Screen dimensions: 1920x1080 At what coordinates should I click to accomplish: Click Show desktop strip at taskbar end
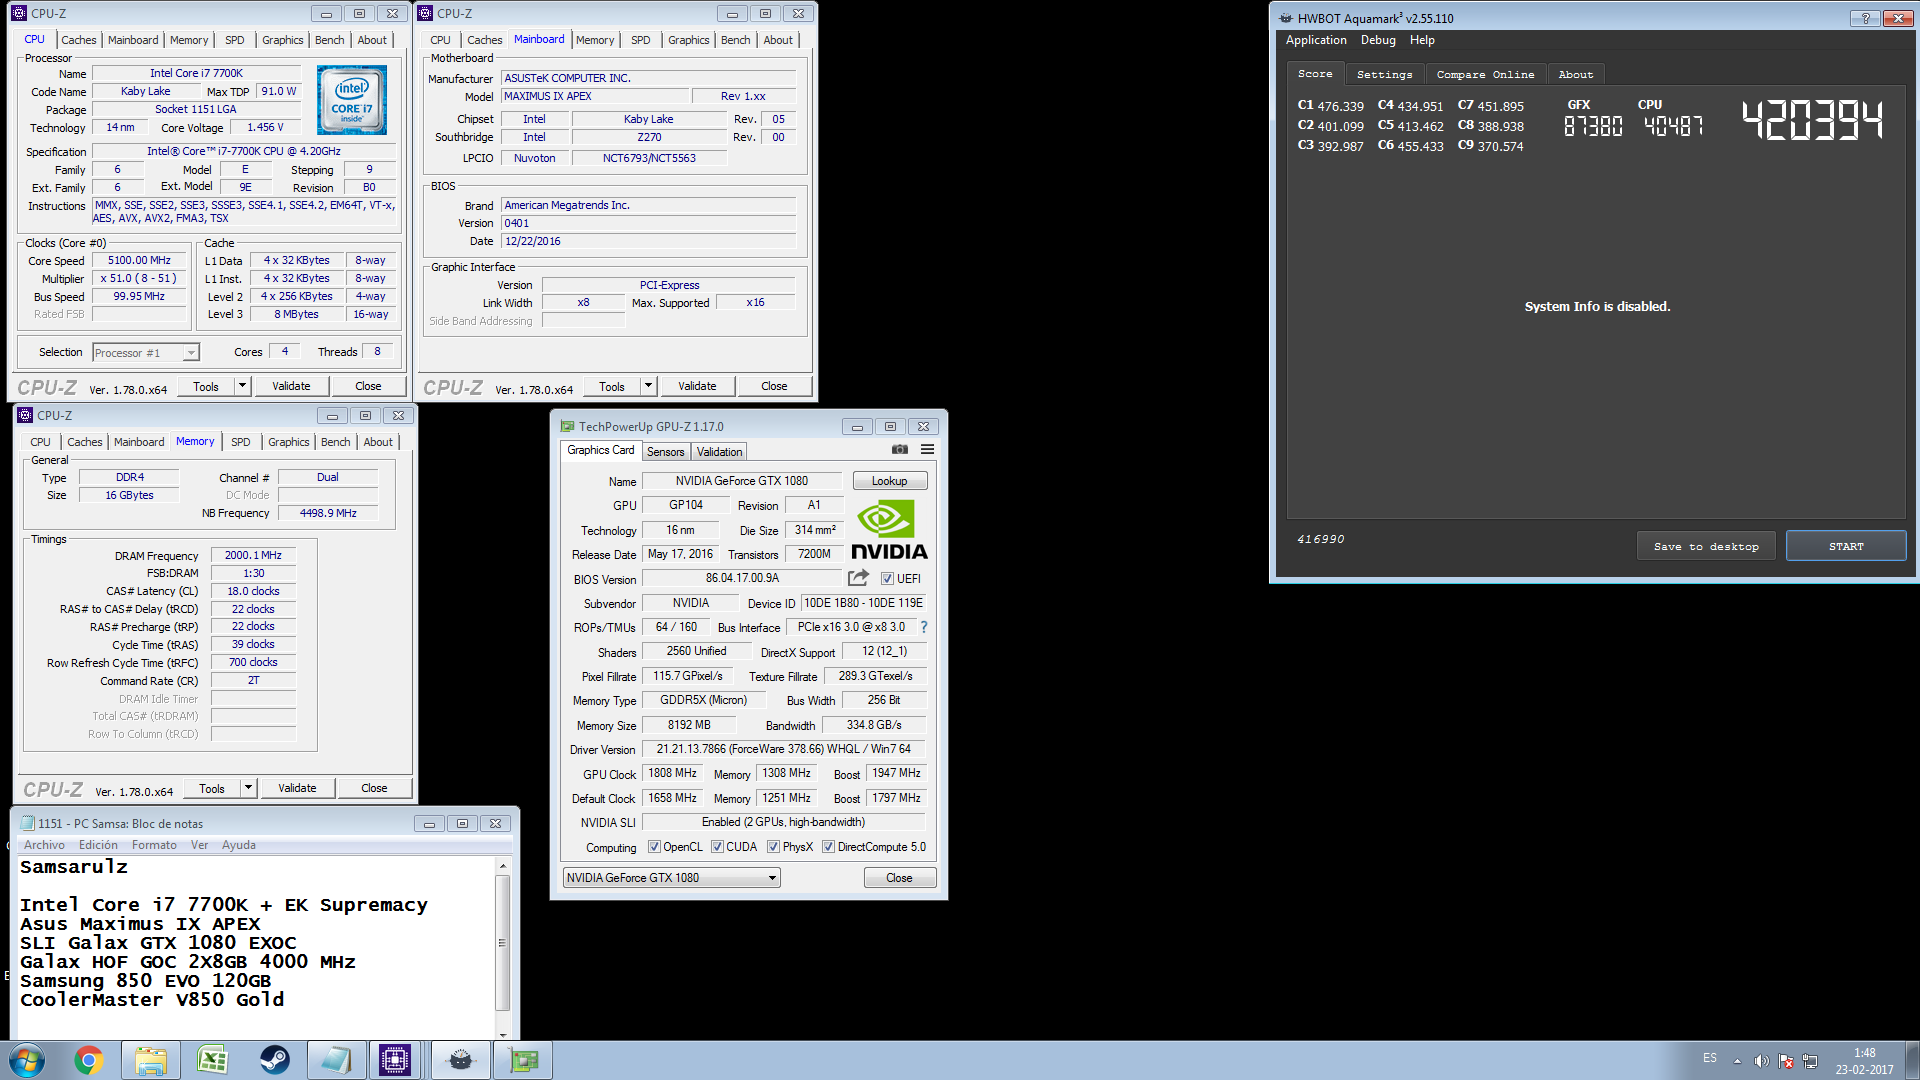(1912, 1060)
